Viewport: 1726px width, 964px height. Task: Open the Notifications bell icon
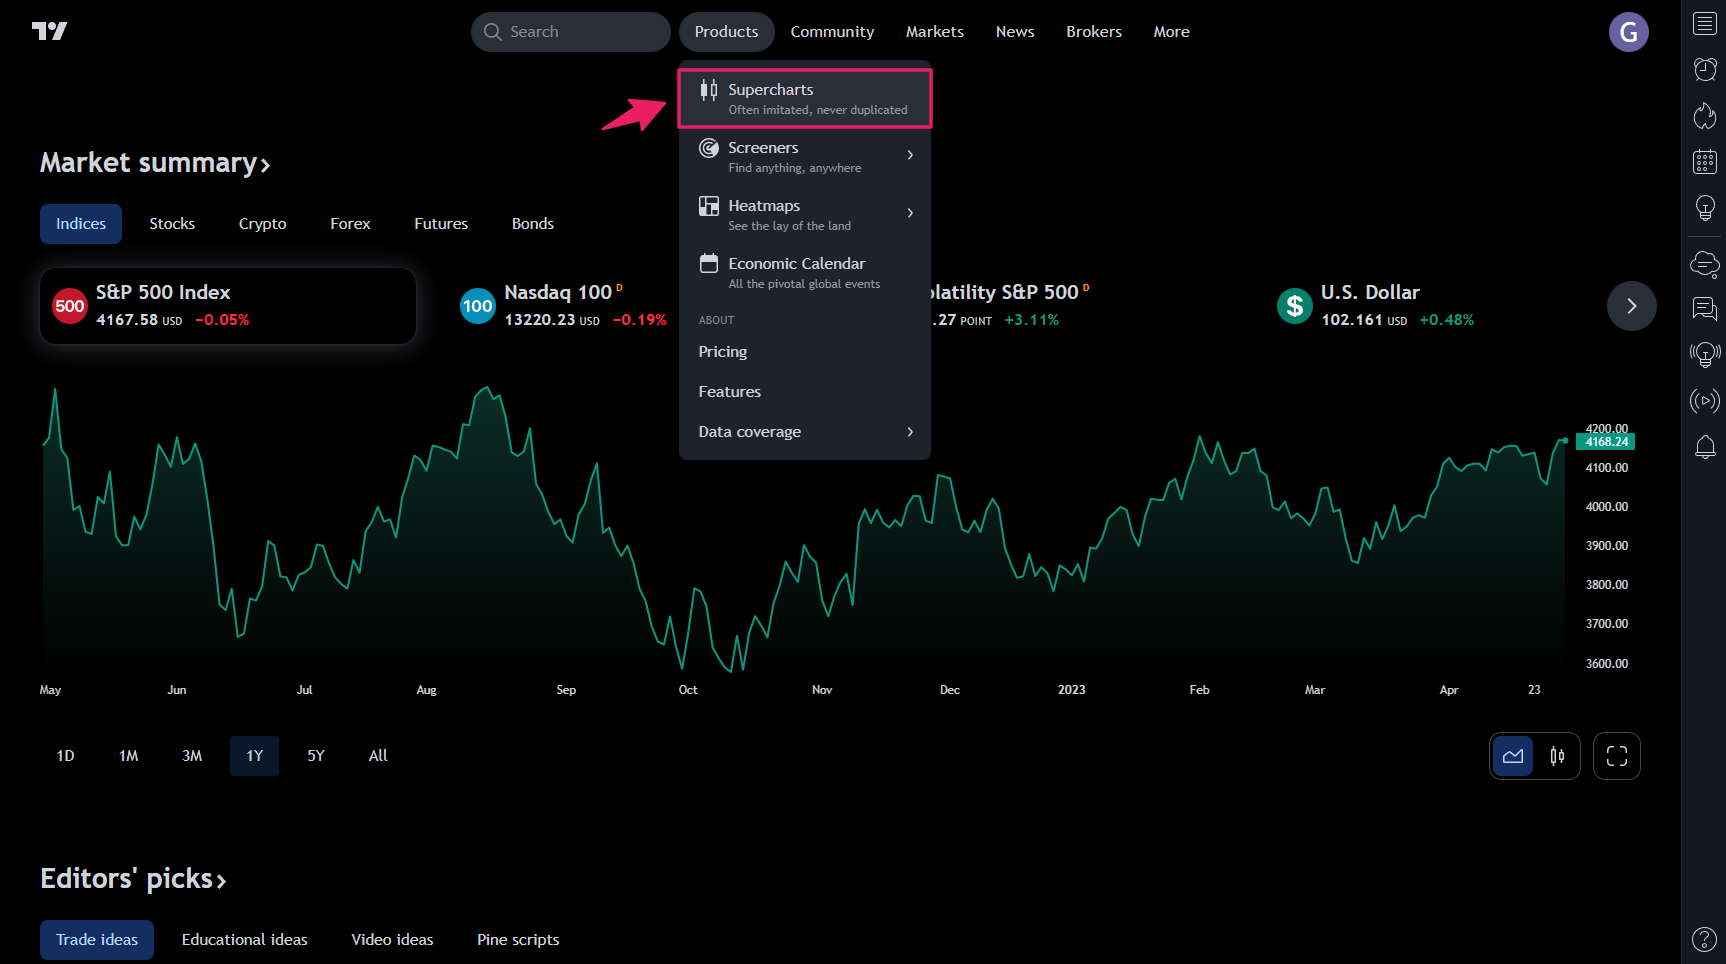coord(1705,447)
